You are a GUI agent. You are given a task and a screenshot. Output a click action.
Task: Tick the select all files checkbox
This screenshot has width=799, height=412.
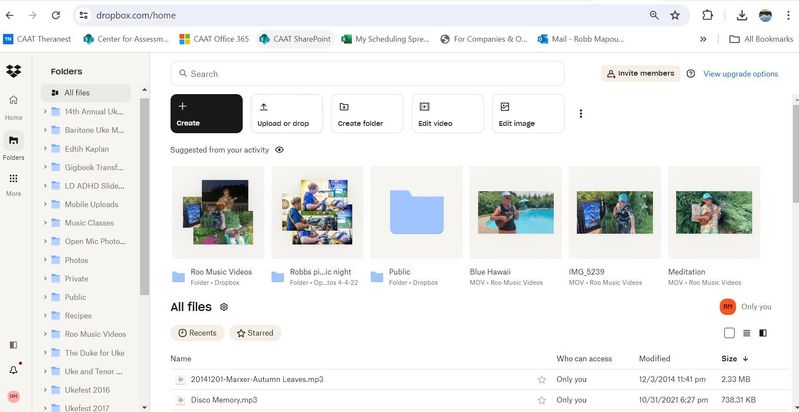click(x=729, y=333)
